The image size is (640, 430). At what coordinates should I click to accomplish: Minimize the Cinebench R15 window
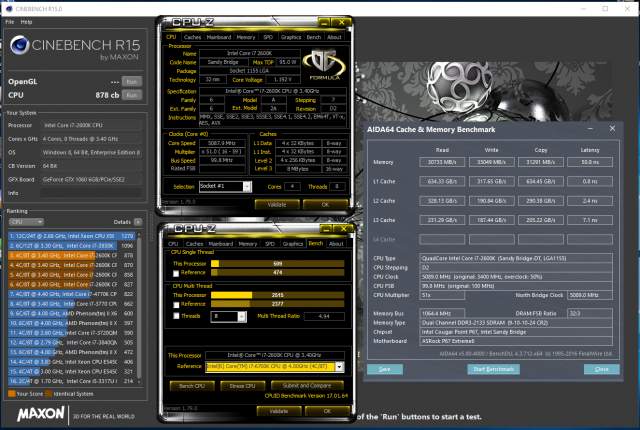[x=584, y=9]
